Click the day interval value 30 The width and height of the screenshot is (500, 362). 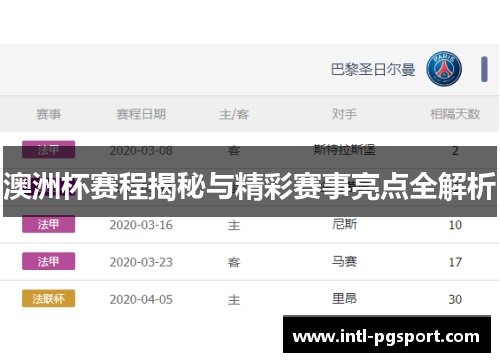point(455,300)
